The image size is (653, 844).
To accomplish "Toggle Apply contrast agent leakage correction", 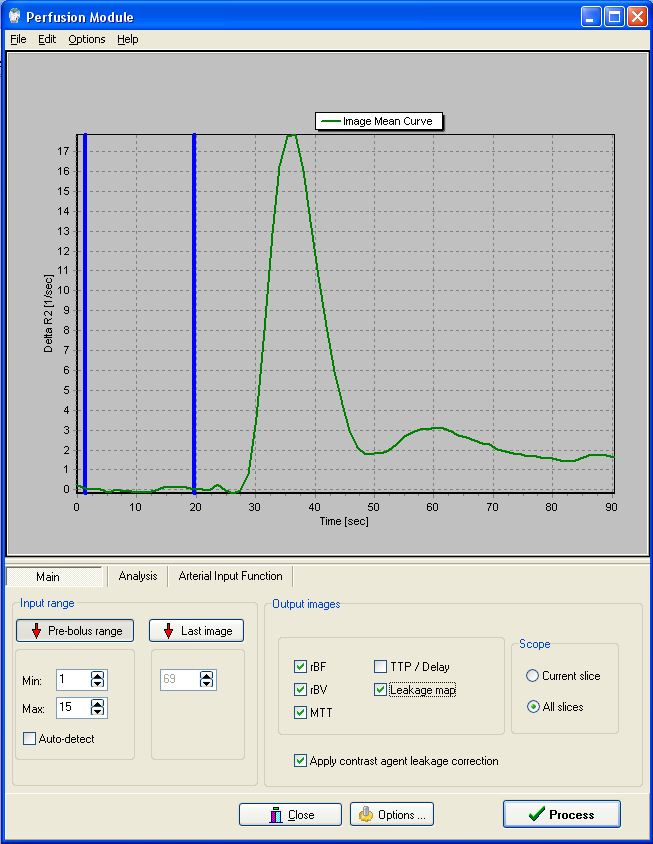I will click(x=300, y=761).
